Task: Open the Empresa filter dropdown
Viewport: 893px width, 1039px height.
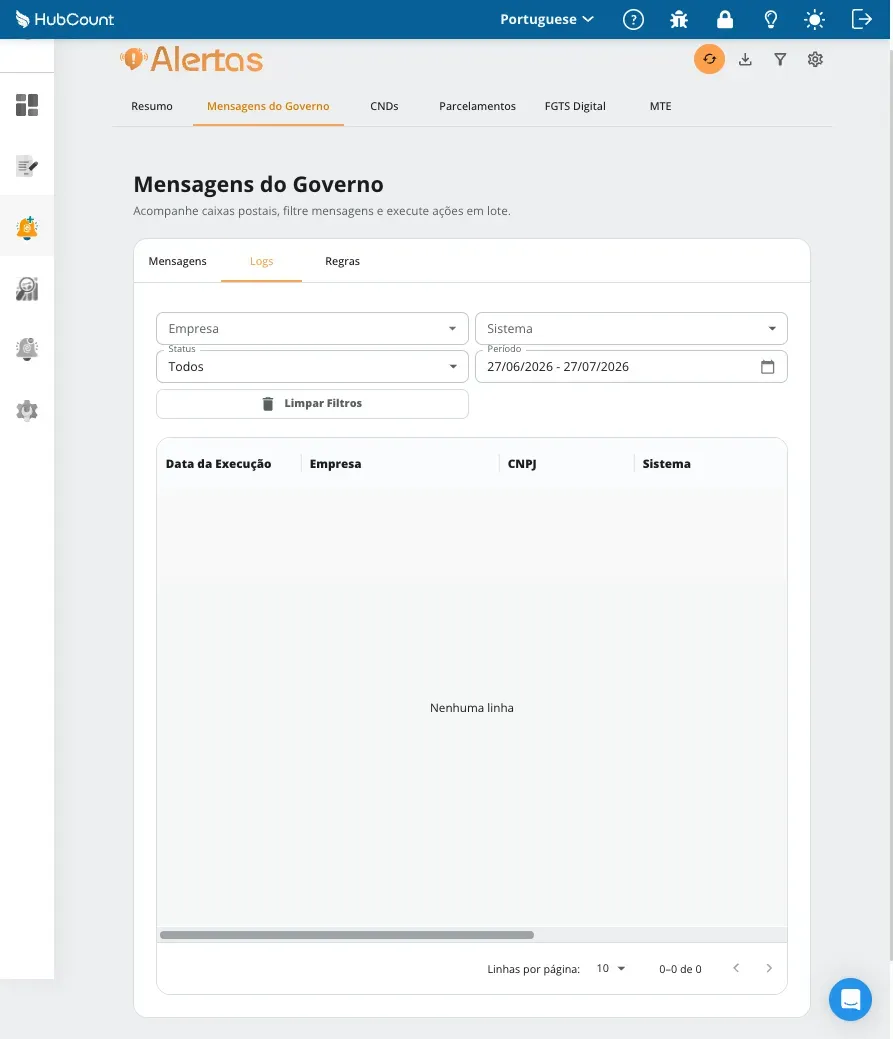Action: (312, 329)
